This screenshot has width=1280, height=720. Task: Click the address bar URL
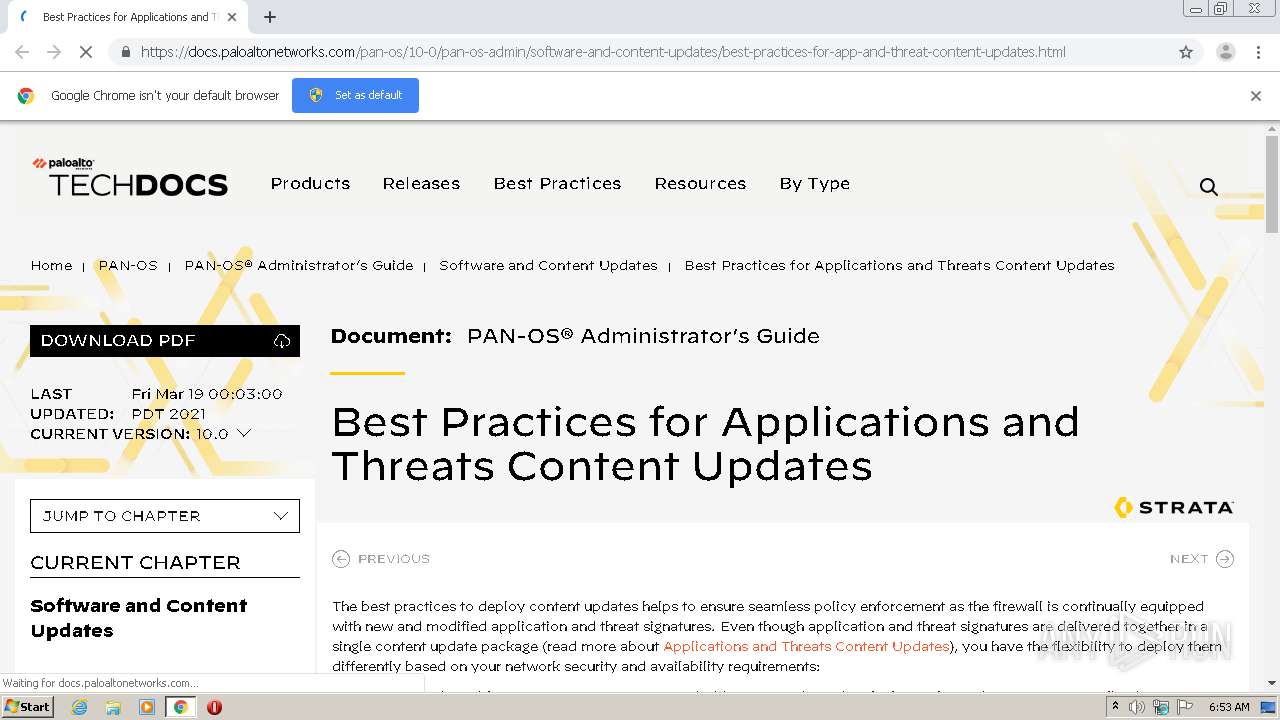tap(603, 52)
